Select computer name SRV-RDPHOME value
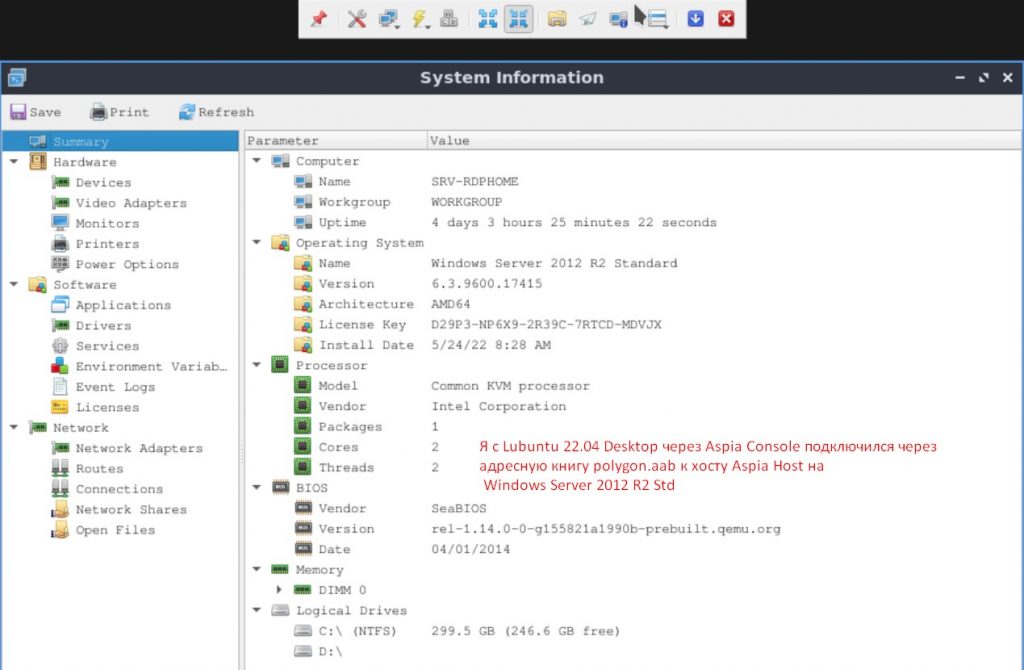Viewport: 1024px width, 670px height. pyautogui.click(x=475, y=182)
